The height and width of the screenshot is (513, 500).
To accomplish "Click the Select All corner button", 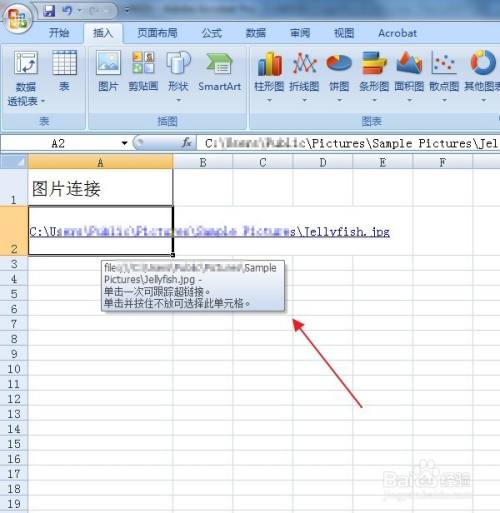I will (x=14, y=162).
